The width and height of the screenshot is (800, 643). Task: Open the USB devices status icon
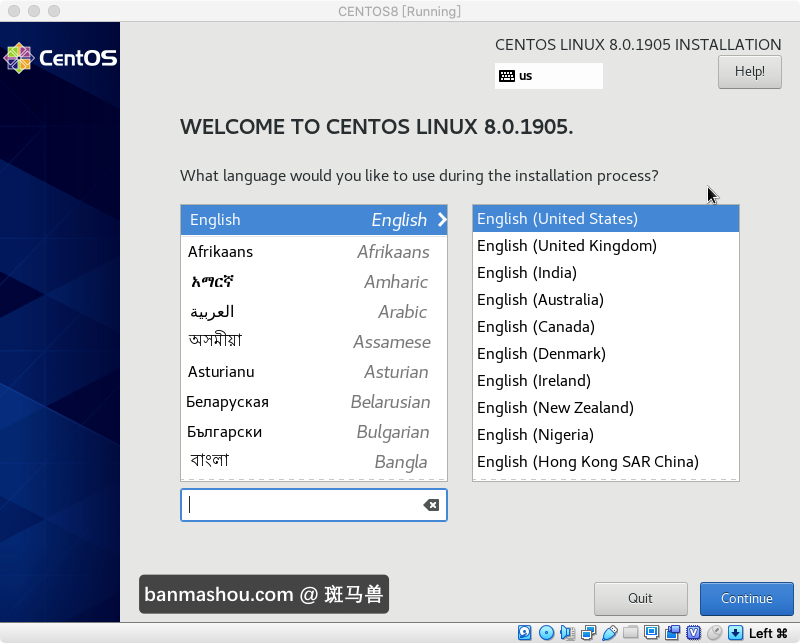click(610, 633)
